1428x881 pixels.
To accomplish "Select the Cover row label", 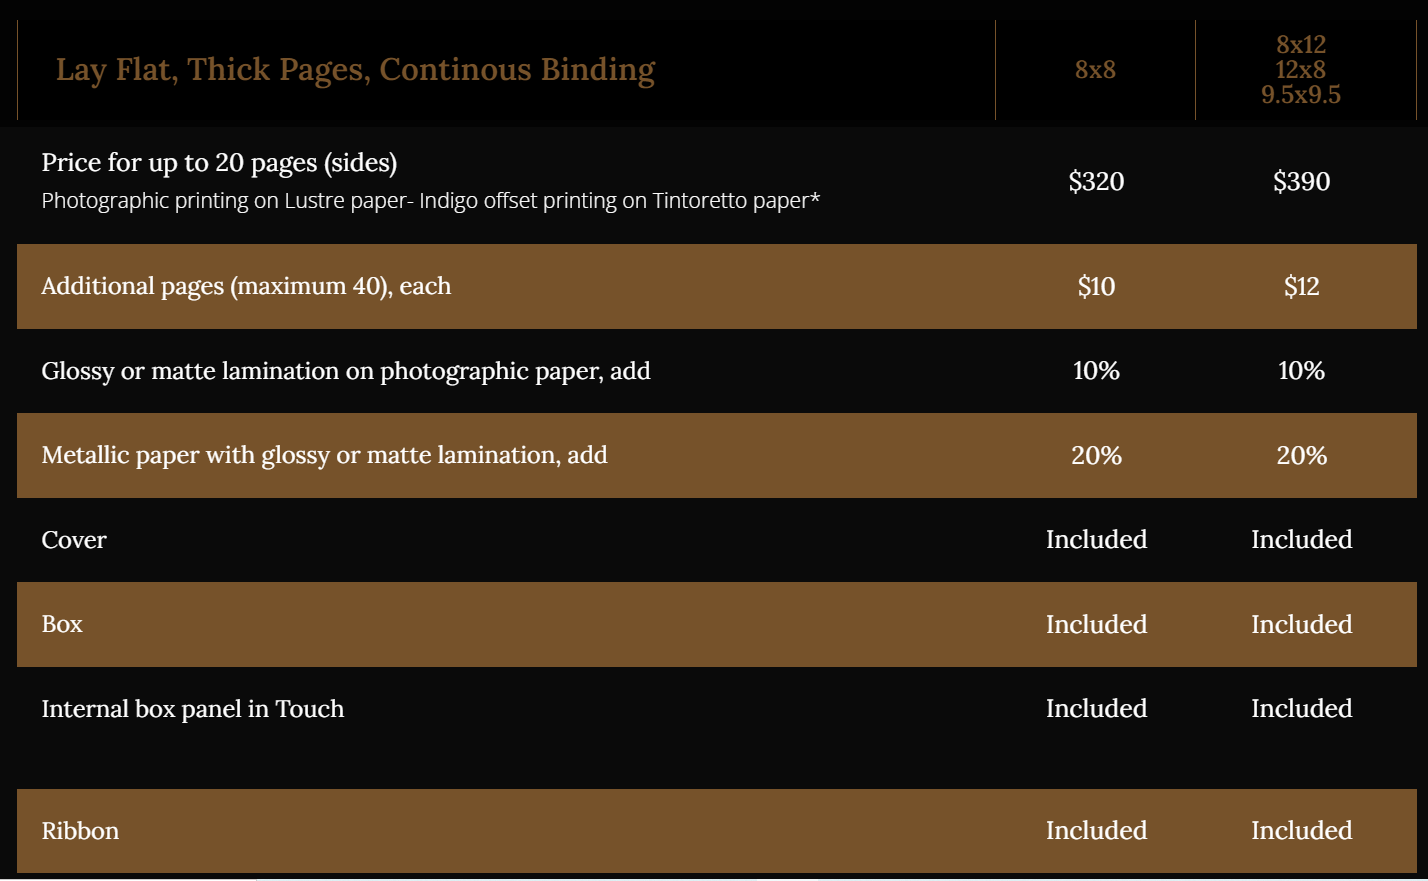I will 74,540.
